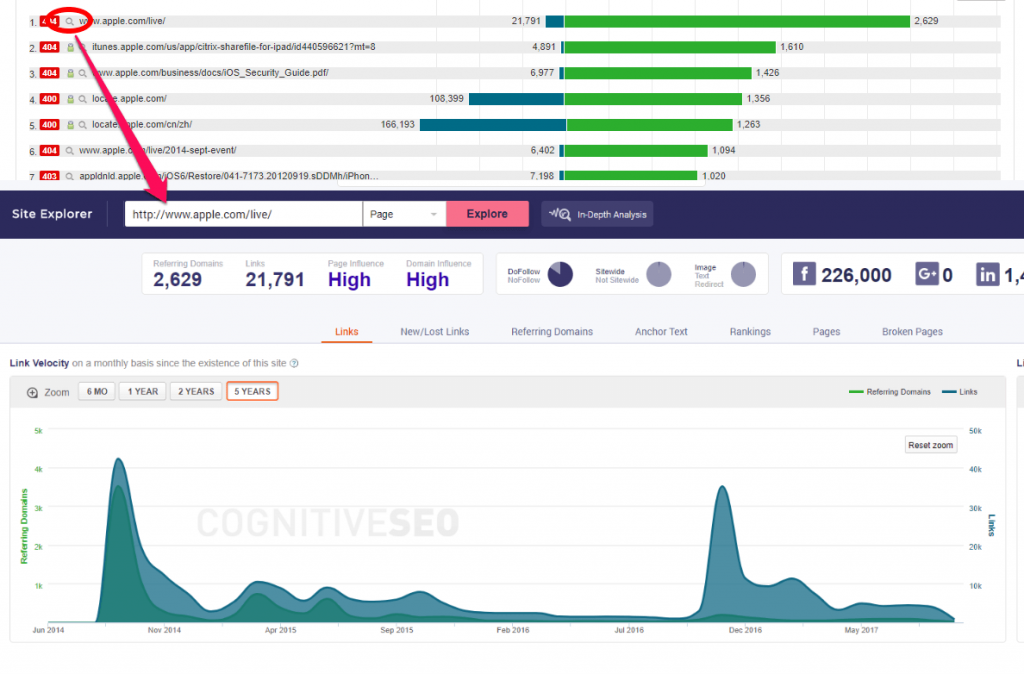This screenshot has height=674, width=1024.
Task: Click magnifier icon beside appldnld.apple URL
Action: pyautogui.click(x=70, y=176)
